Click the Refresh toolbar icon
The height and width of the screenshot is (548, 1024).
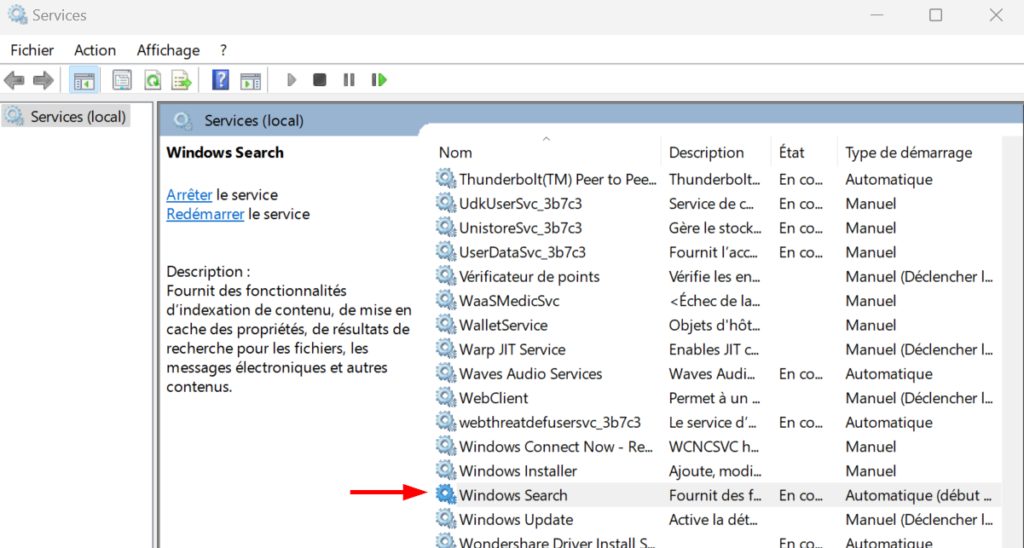point(153,80)
